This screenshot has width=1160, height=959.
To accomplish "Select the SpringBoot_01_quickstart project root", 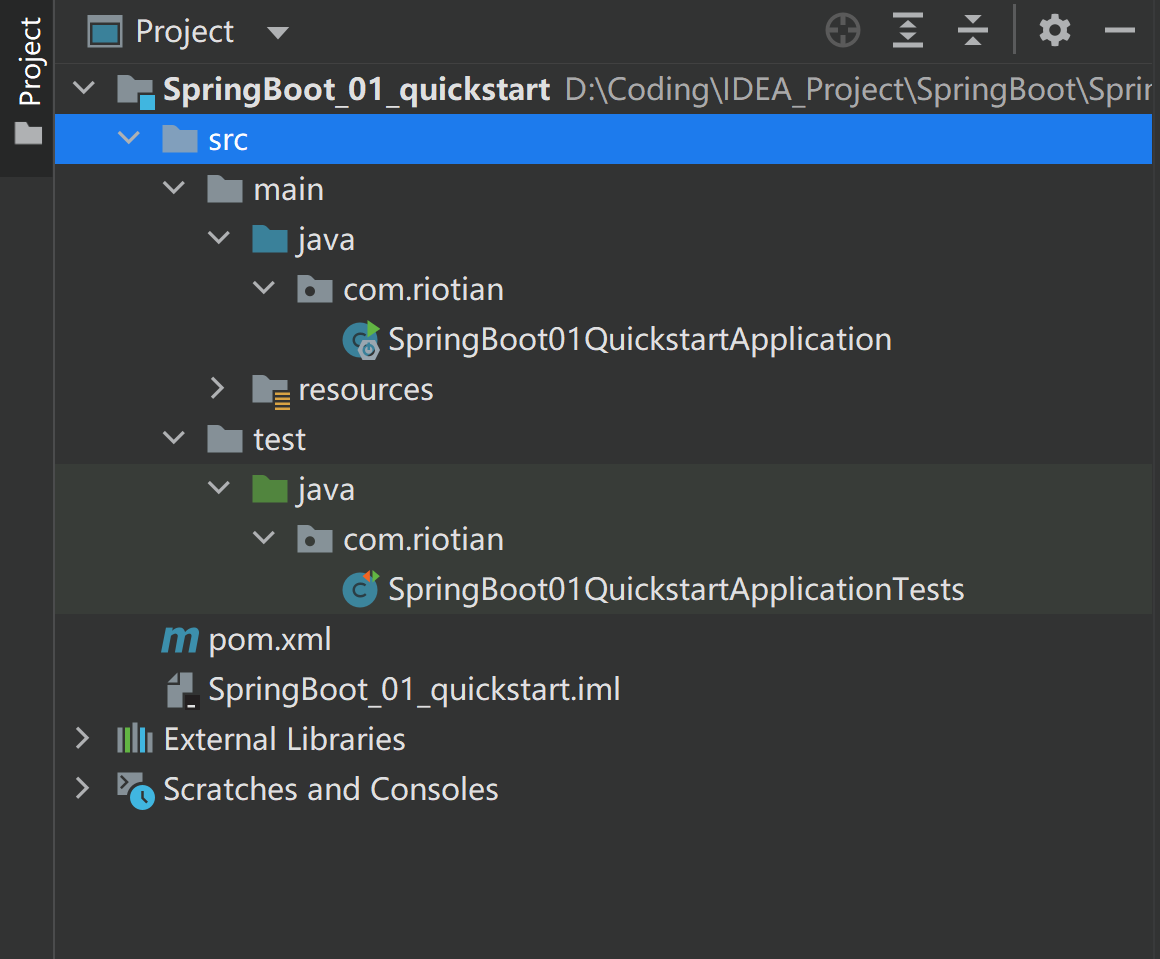I will pyautogui.click(x=356, y=90).
